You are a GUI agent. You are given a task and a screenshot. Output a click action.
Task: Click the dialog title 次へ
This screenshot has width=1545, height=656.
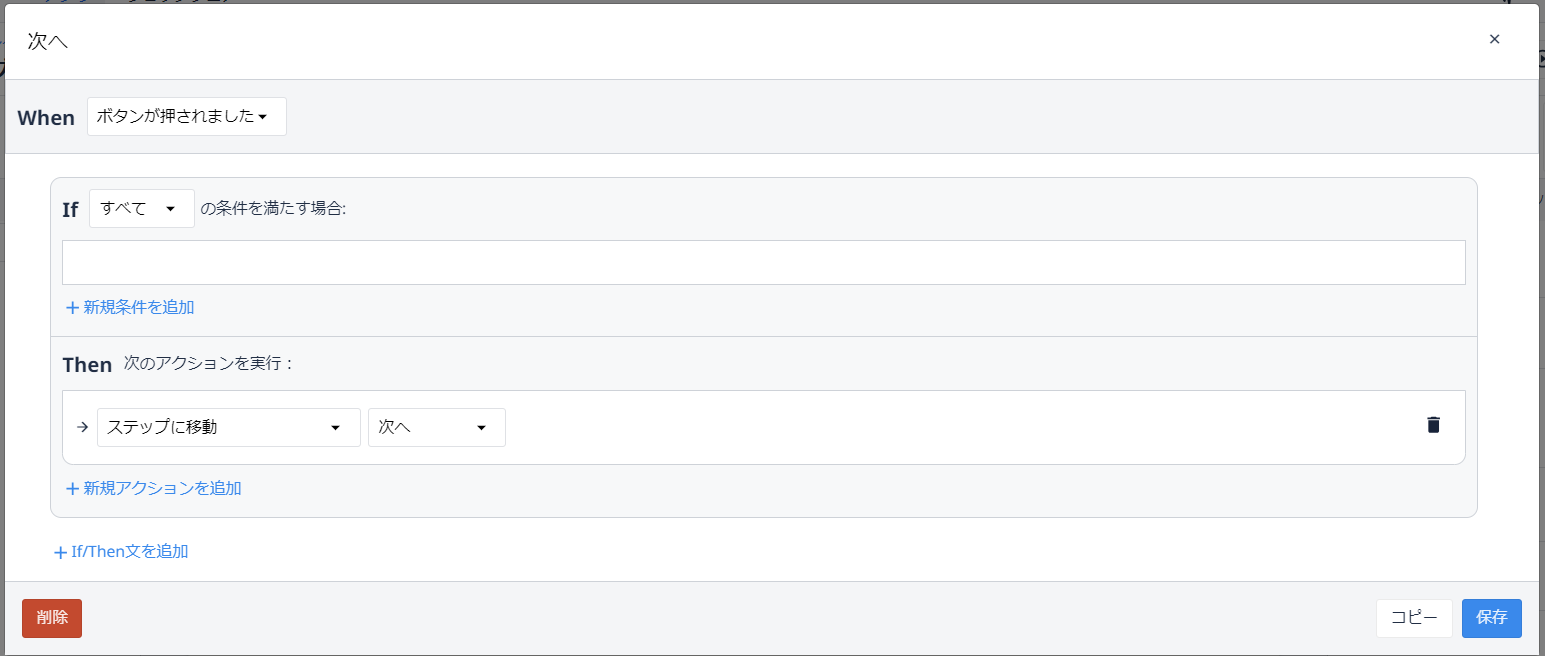coord(48,41)
